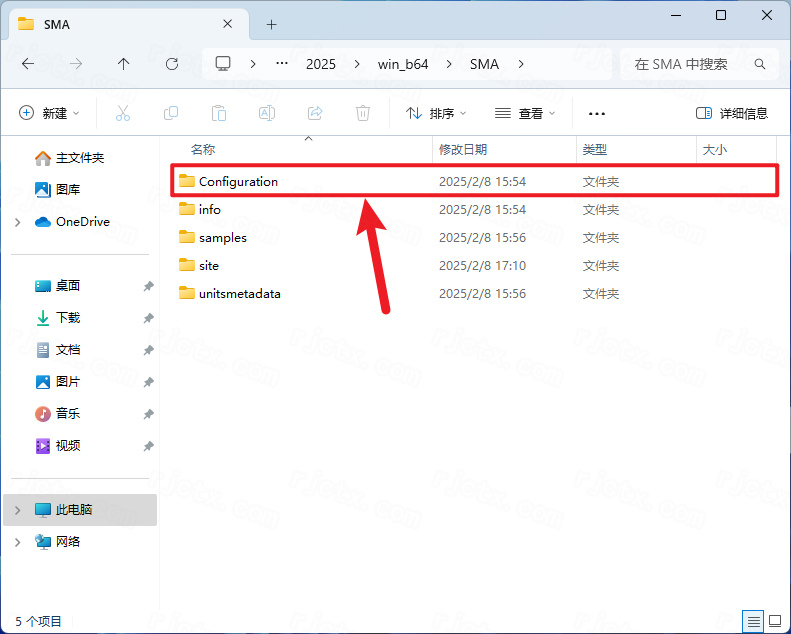791x634 pixels.
Task: Select the Configuration folder
Action: (x=474, y=181)
